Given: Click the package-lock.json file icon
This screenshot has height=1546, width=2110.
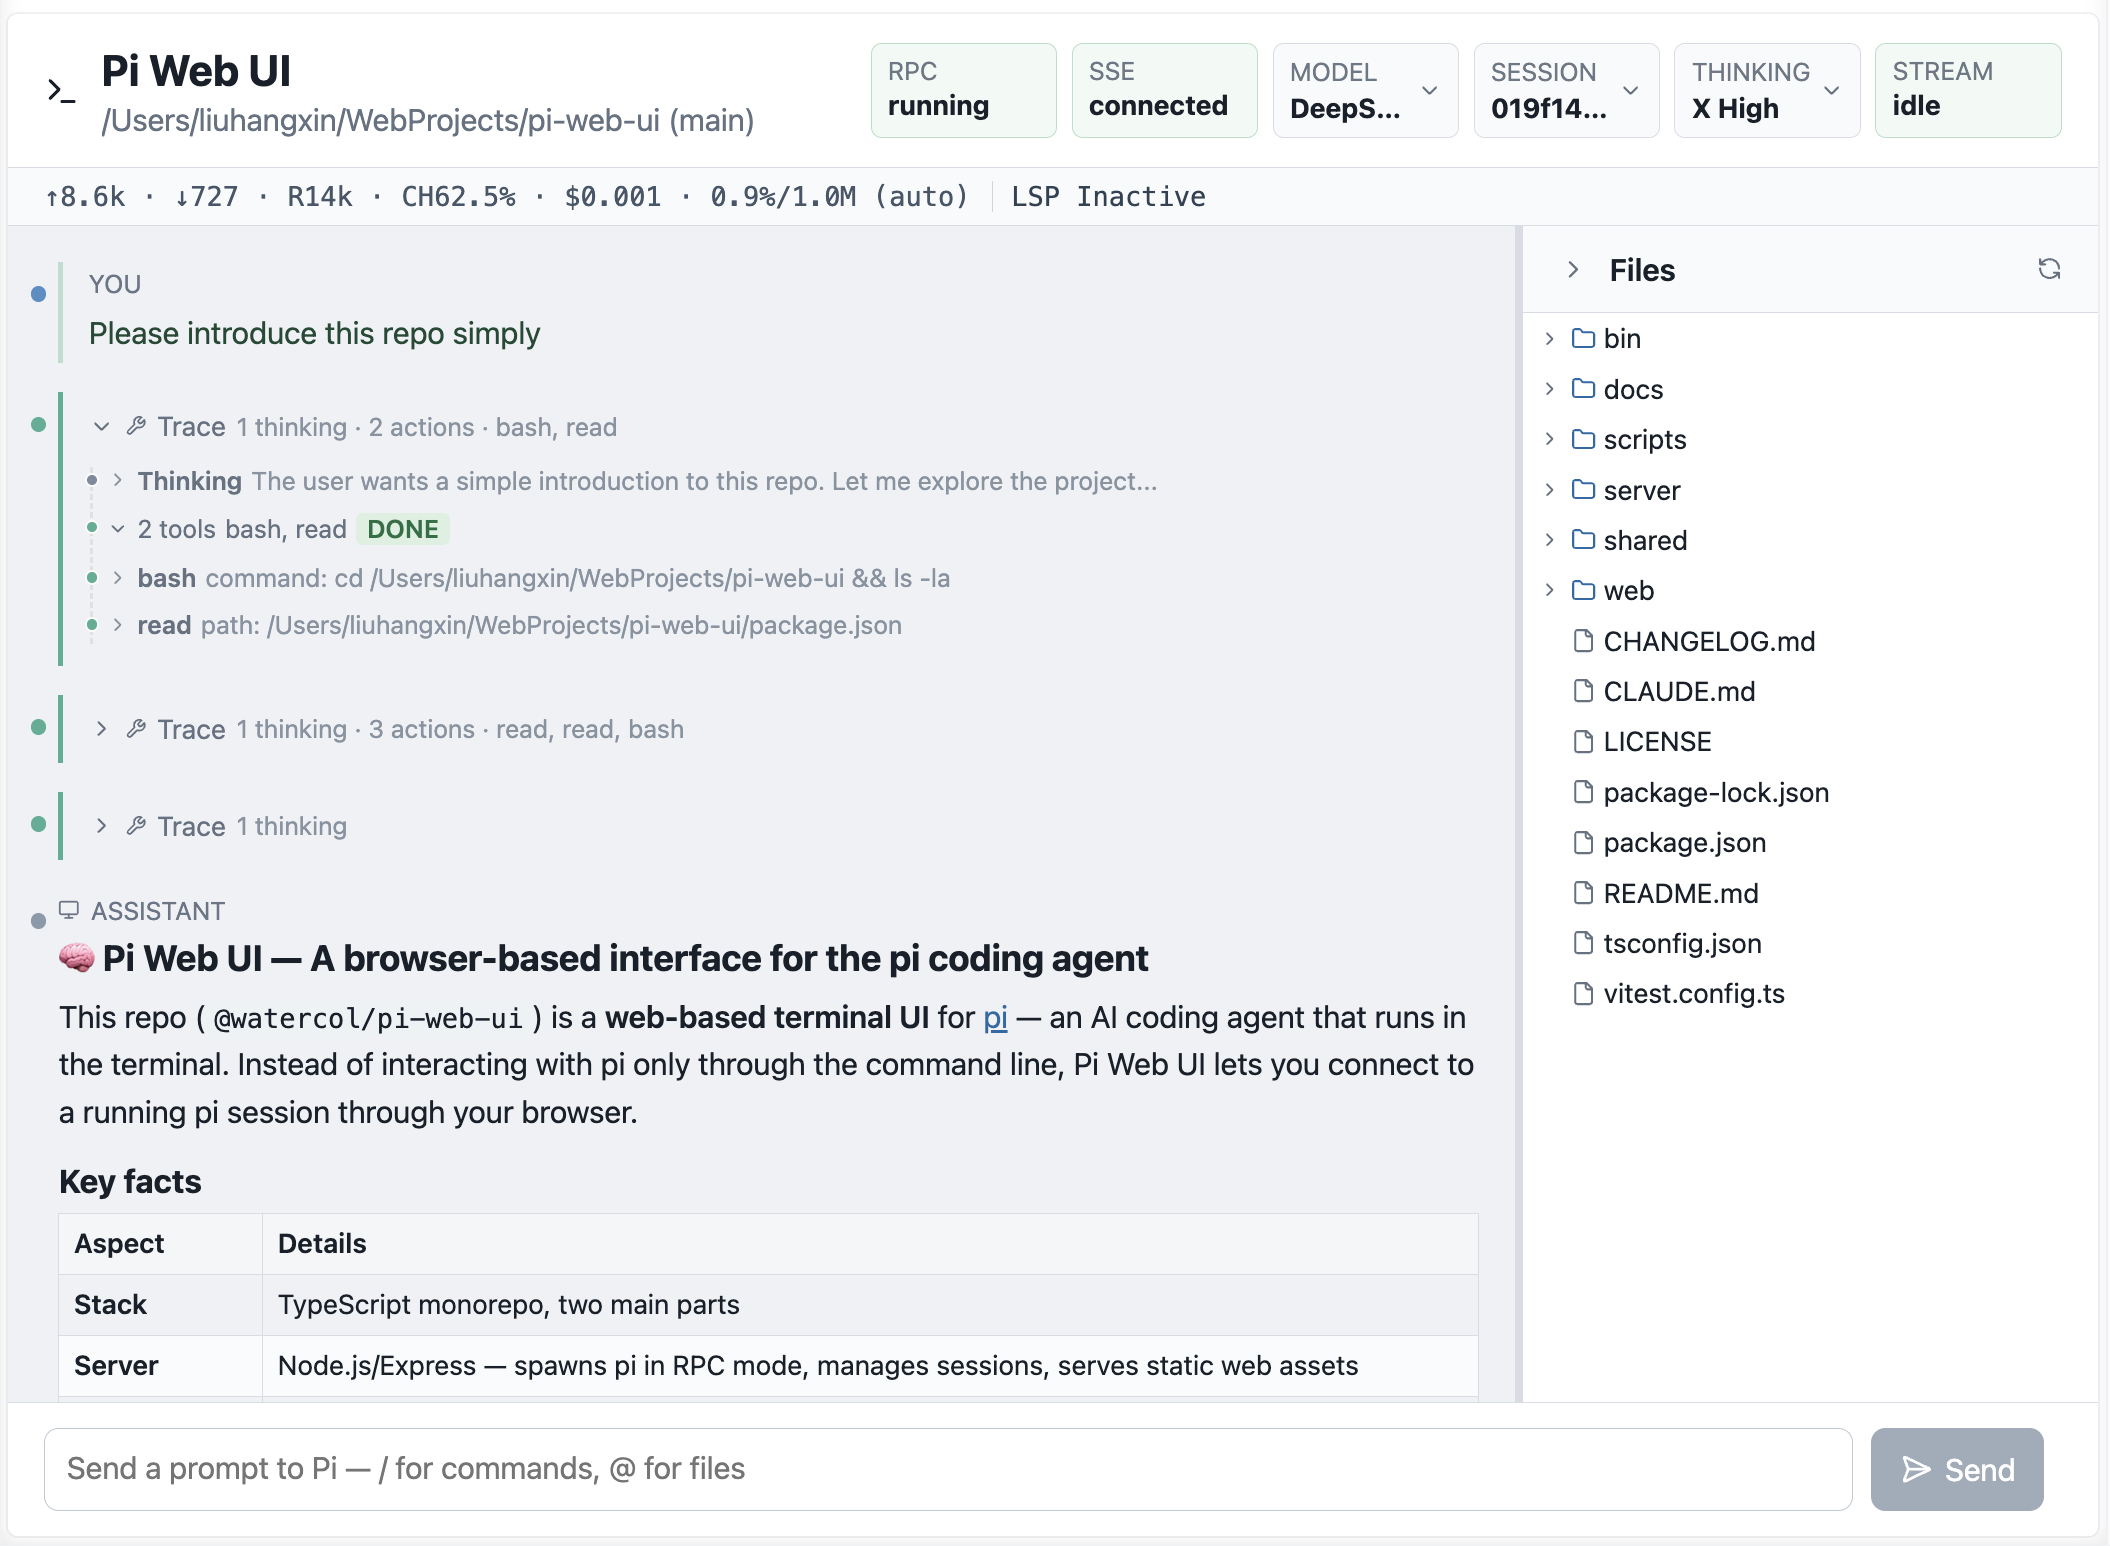Looking at the screenshot, I should [1583, 792].
